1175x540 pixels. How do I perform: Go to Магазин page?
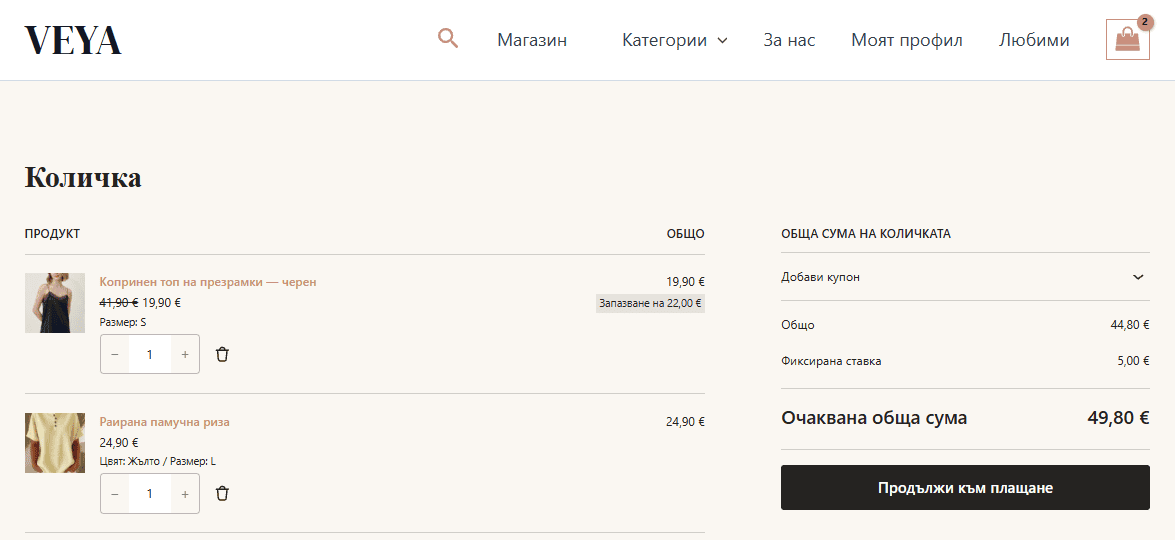532,40
